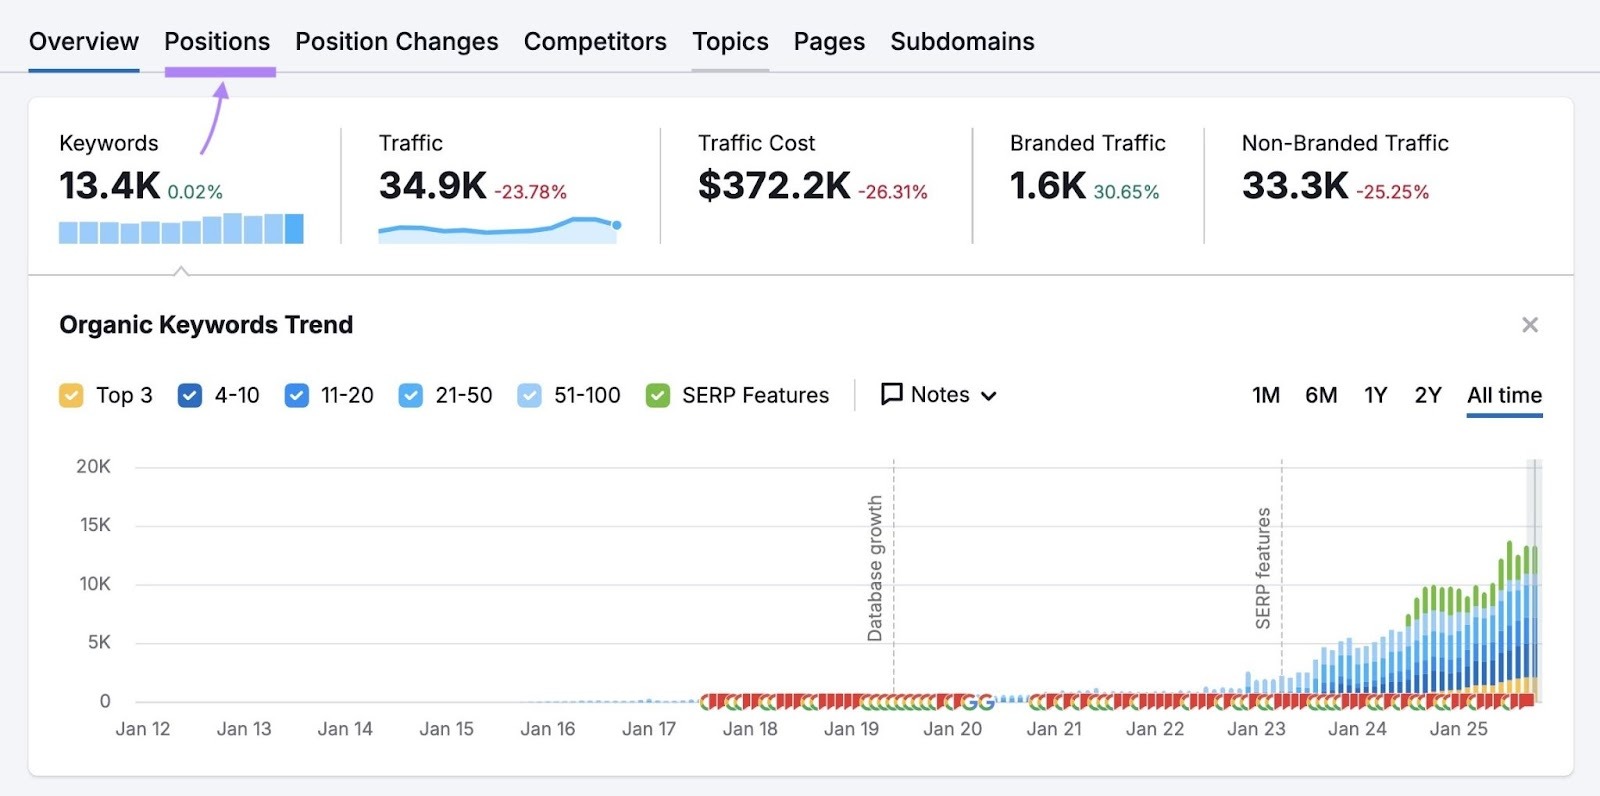Switch to the Competitors tab
Image resolution: width=1600 pixels, height=796 pixels.
tap(595, 42)
